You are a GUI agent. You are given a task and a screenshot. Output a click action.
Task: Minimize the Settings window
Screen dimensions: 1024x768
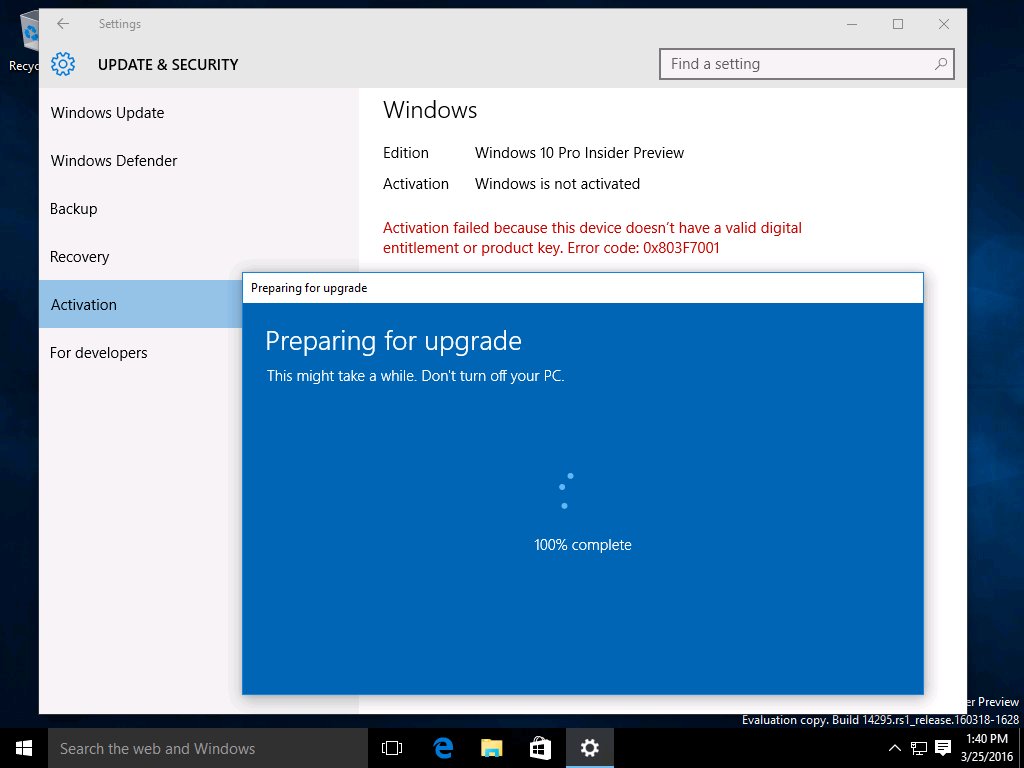point(852,24)
